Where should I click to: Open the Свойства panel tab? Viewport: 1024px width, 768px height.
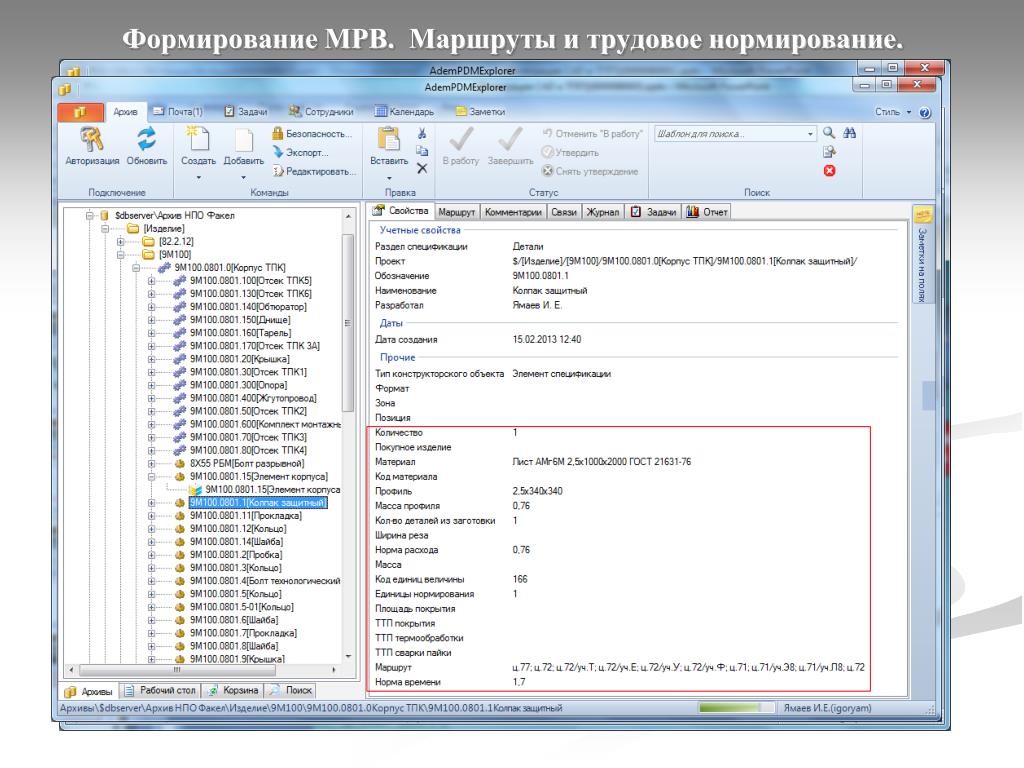tap(400, 211)
